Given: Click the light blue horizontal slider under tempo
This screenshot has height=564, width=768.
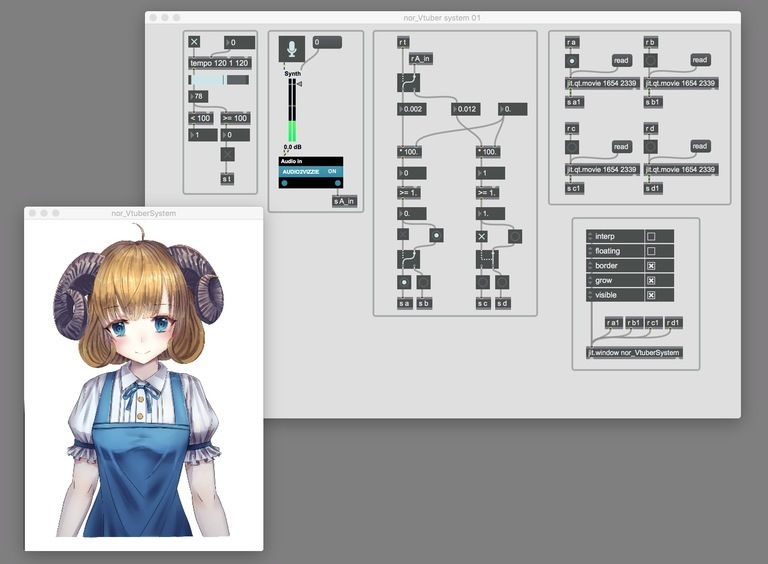Looking at the screenshot, I should point(219,80).
